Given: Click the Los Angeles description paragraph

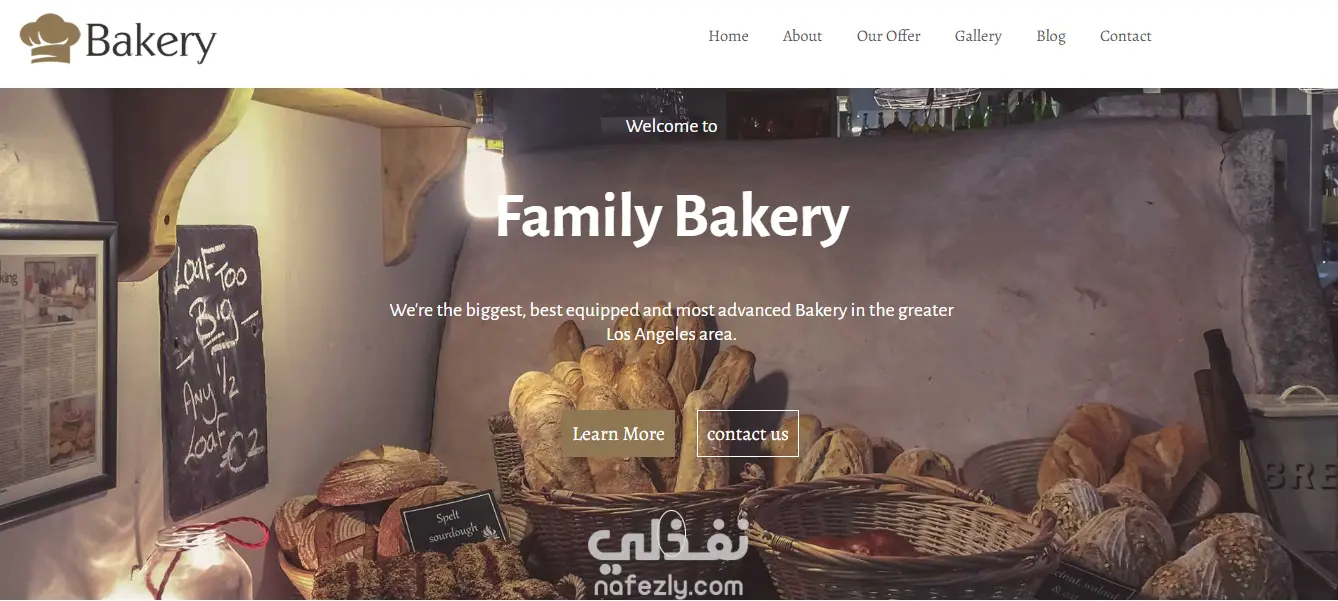Looking at the screenshot, I should coord(671,322).
